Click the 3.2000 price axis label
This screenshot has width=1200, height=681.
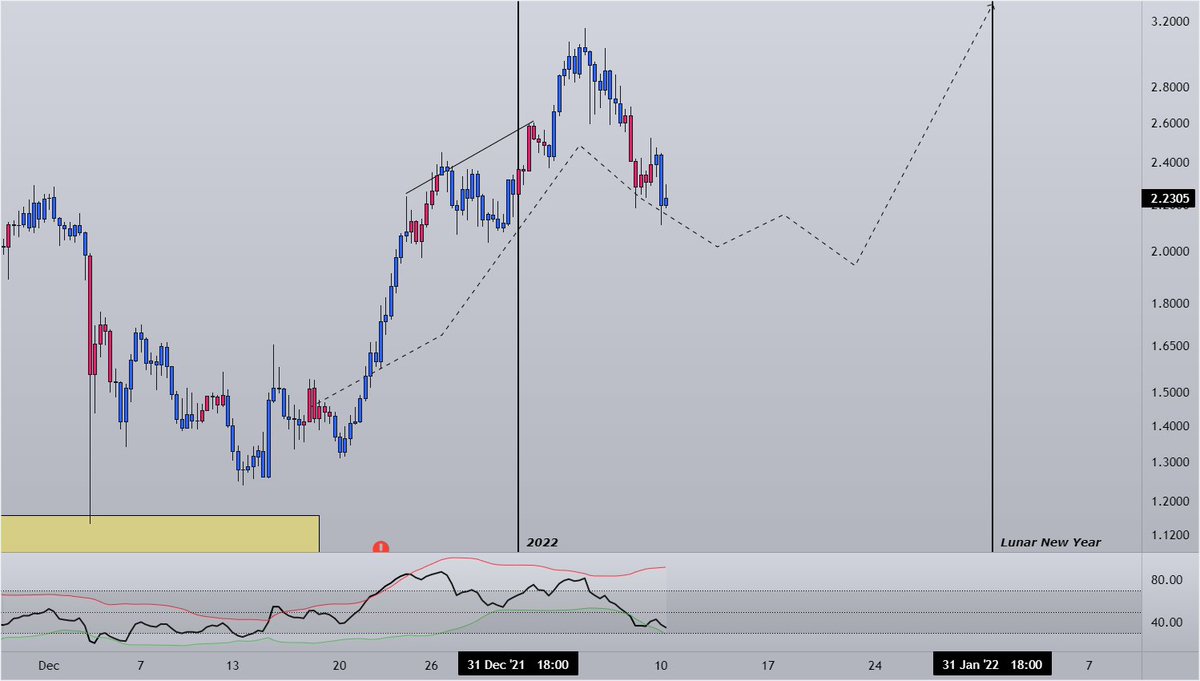point(1169,21)
